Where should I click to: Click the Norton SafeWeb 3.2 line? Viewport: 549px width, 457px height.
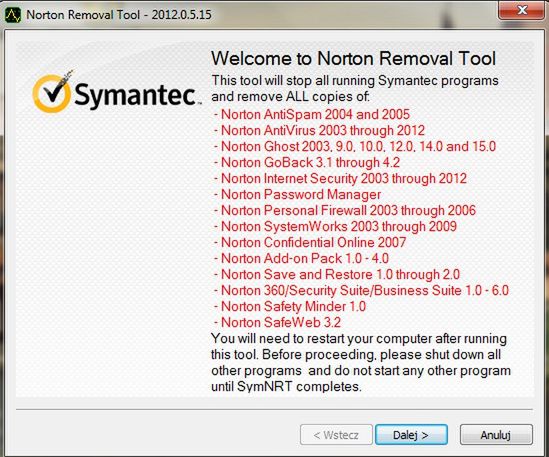(x=277, y=323)
